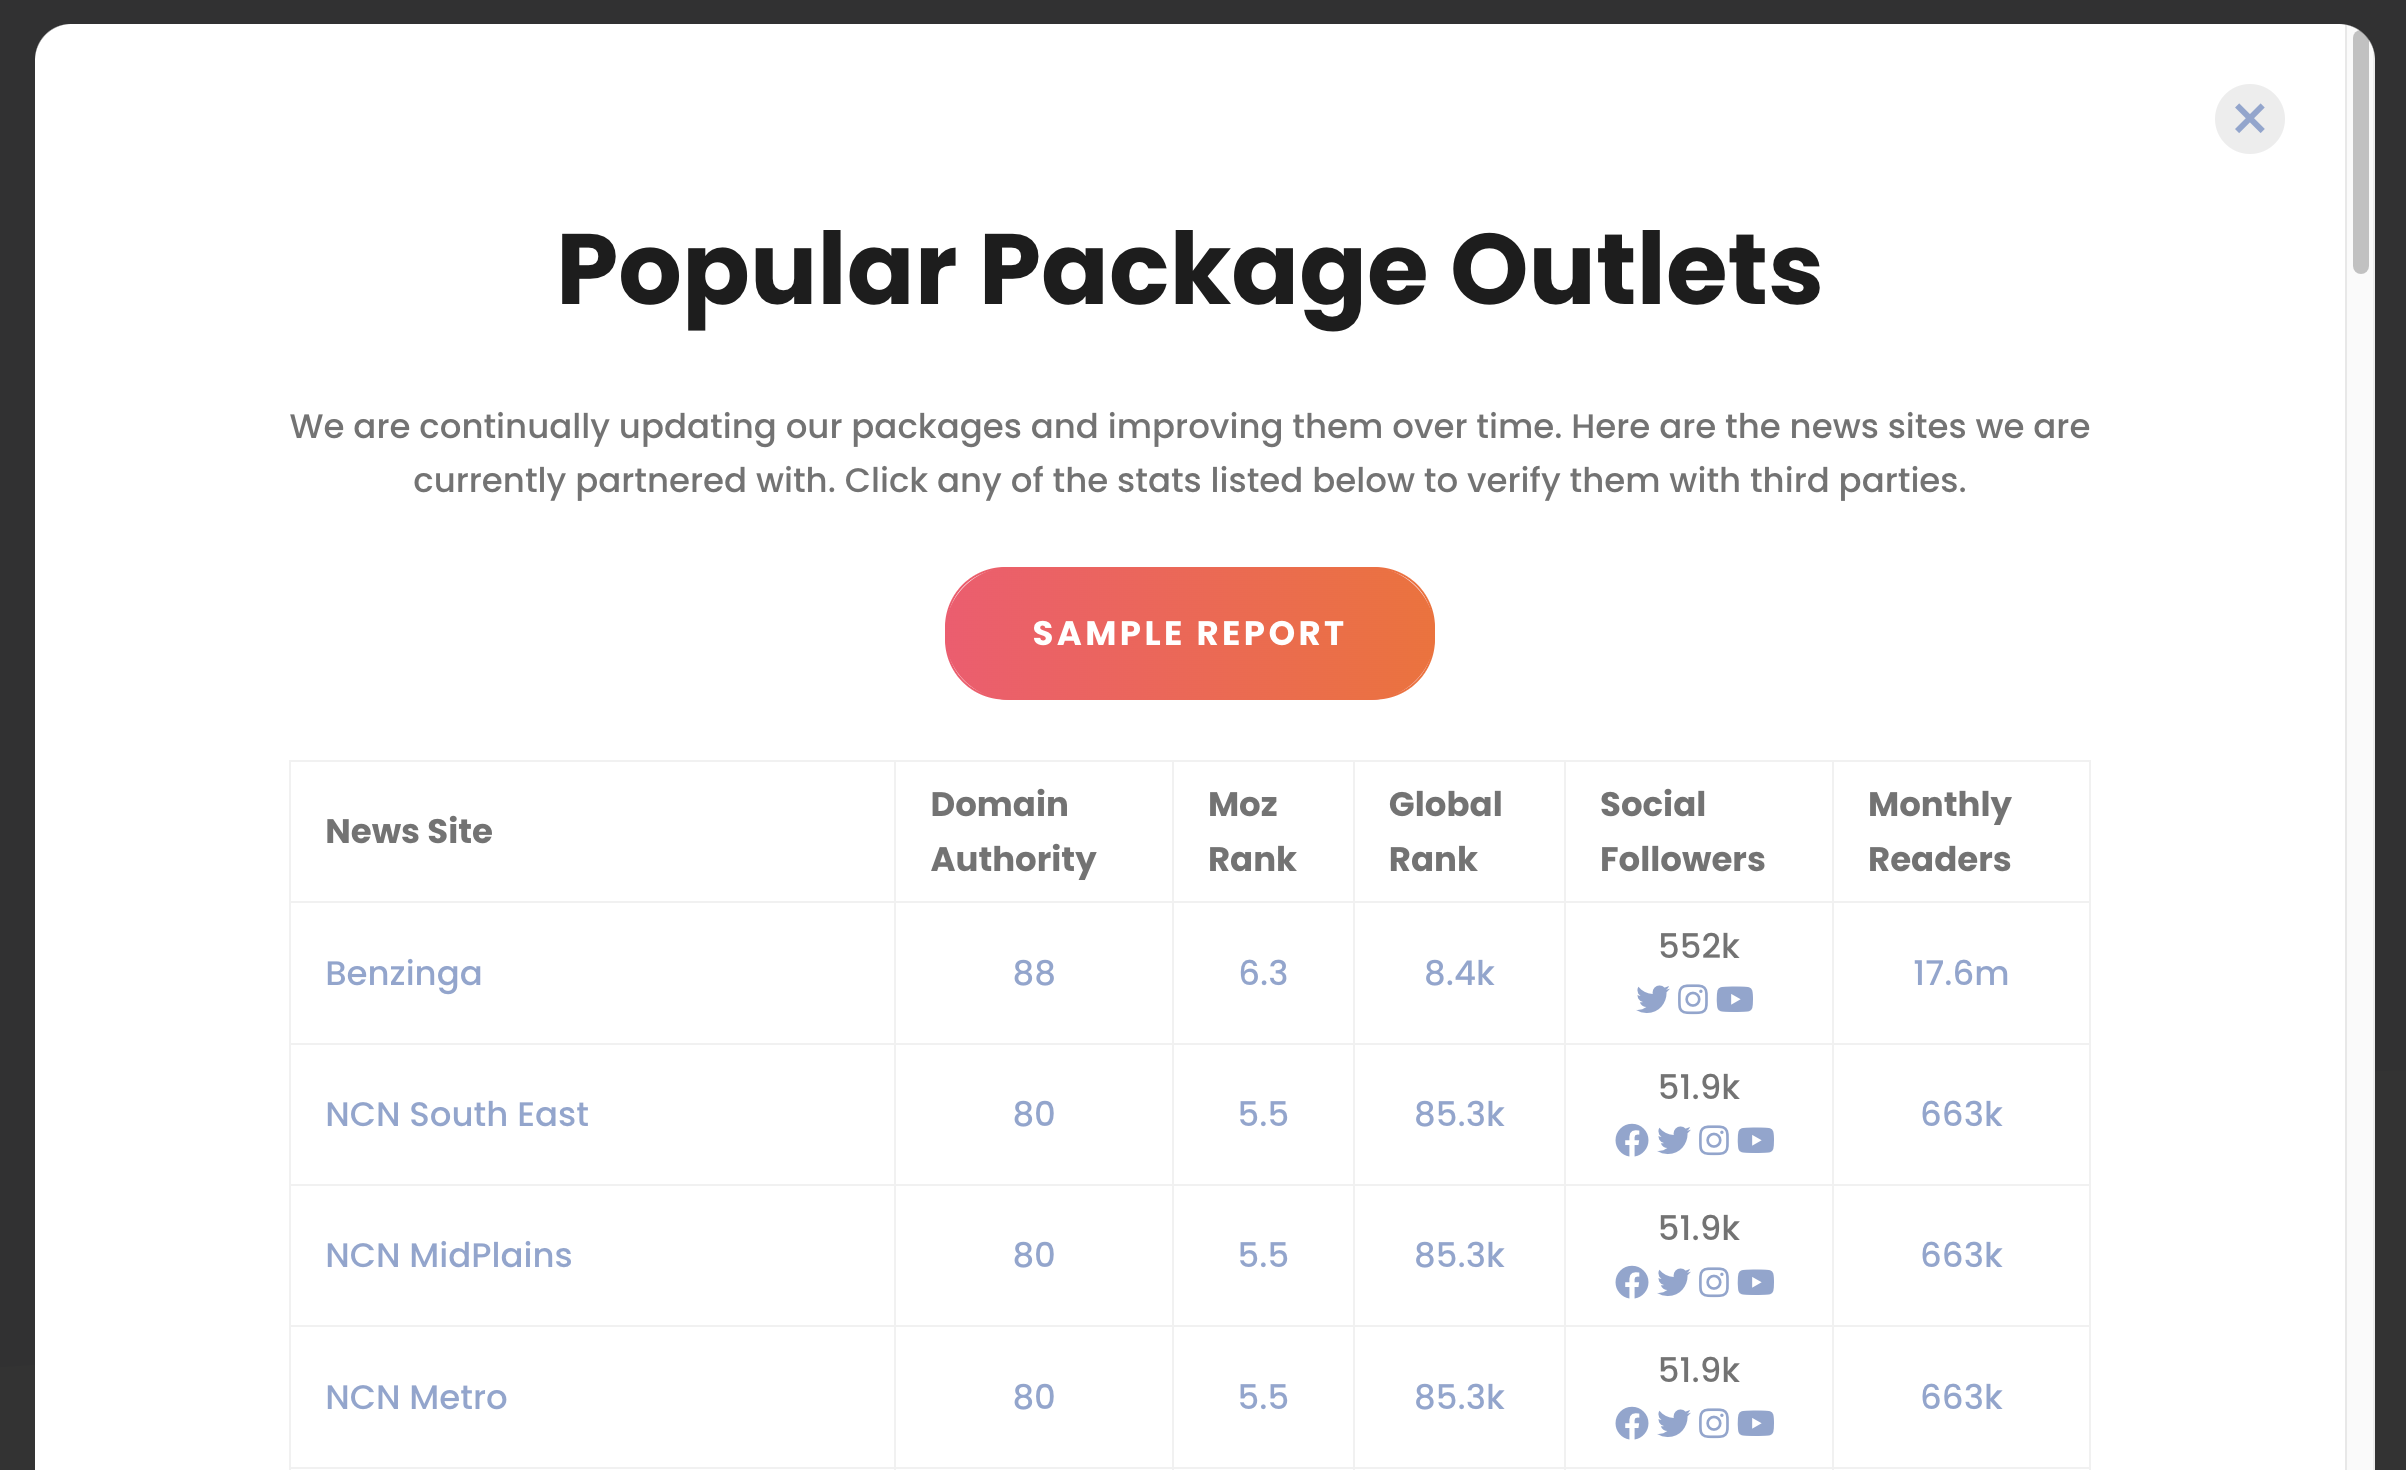Image resolution: width=2406 pixels, height=1470 pixels.
Task: Open the NCN South East link
Action: 457,1114
